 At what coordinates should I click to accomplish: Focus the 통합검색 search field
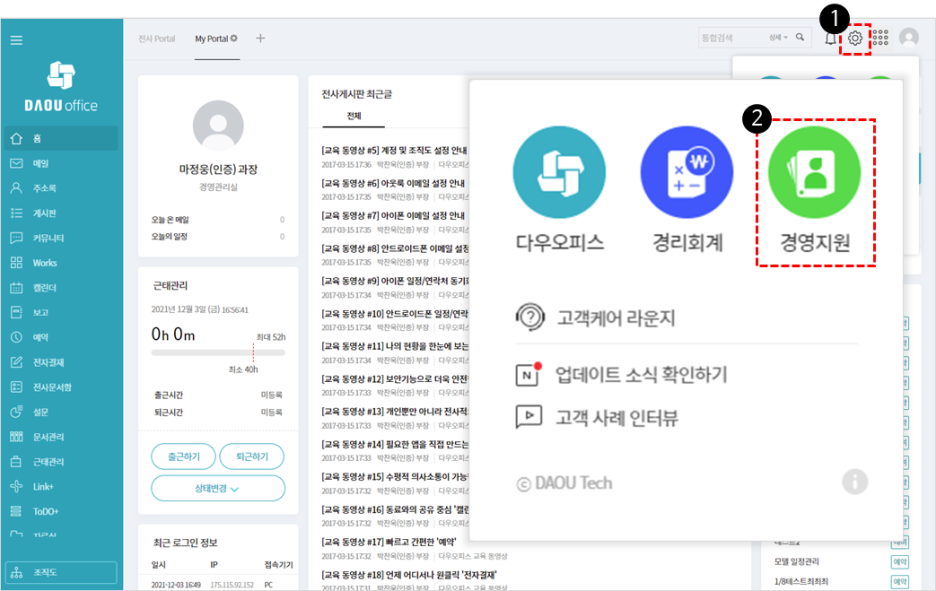click(x=733, y=38)
